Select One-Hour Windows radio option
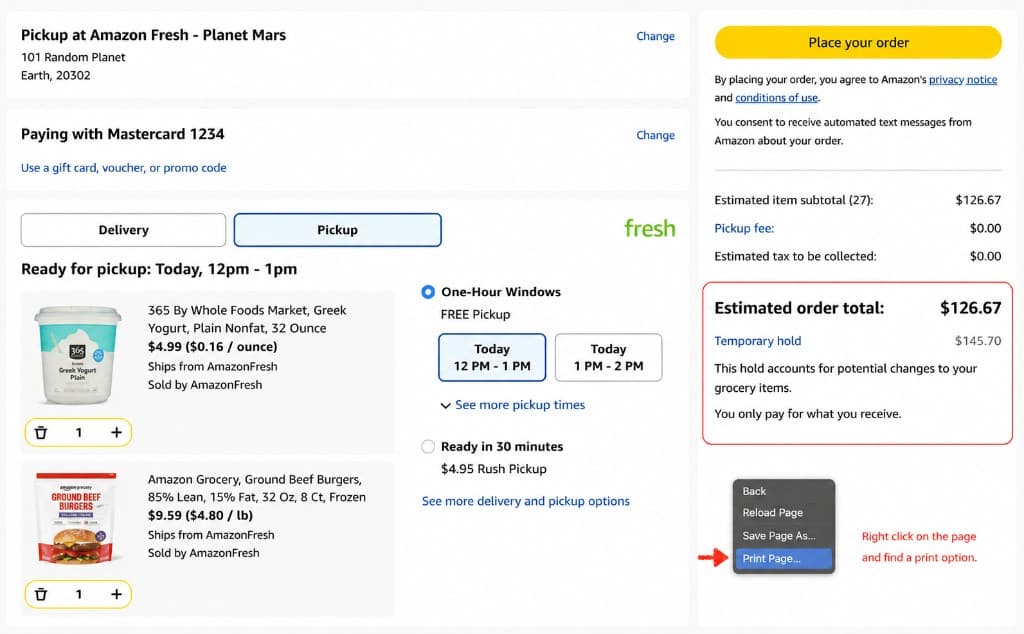Image resolution: width=1024 pixels, height=634 pixels. click(x=428, y=292)
